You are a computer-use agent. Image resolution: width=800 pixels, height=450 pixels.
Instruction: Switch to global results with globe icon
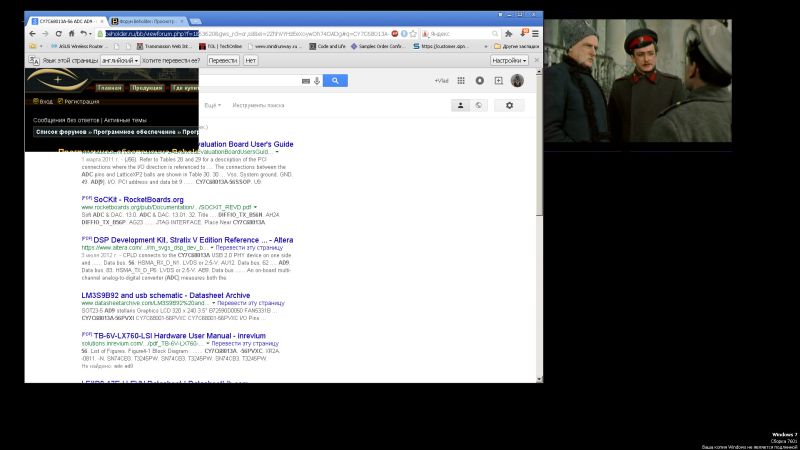[x=478, y=105]
